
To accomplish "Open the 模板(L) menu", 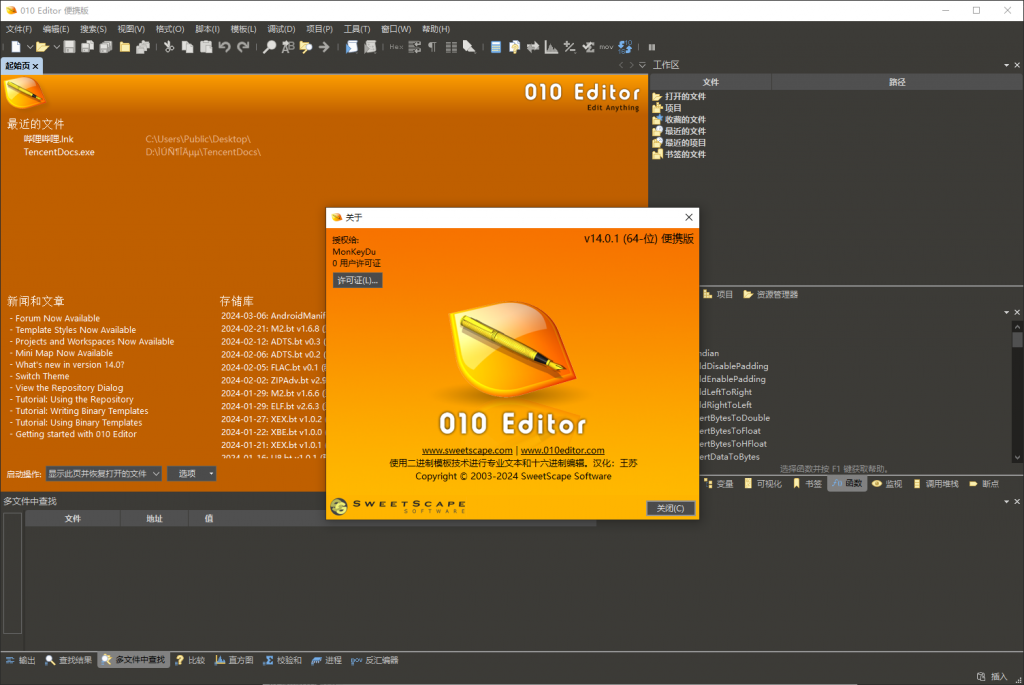I will (x=243, y=29).
